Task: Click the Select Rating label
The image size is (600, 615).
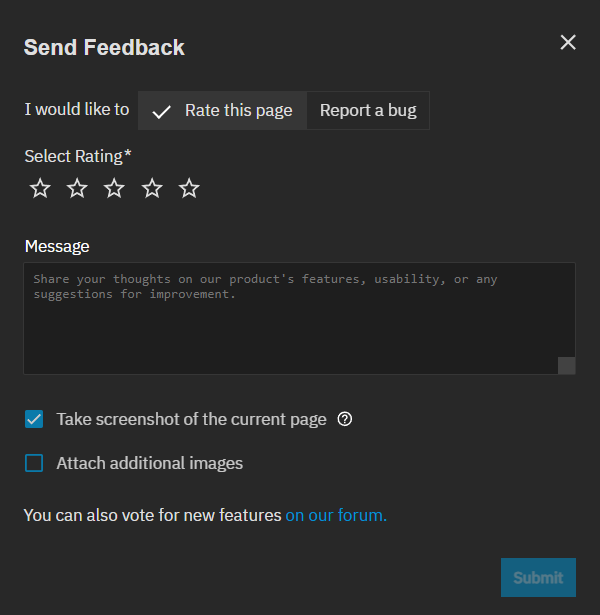Action: tap(77, 156)
